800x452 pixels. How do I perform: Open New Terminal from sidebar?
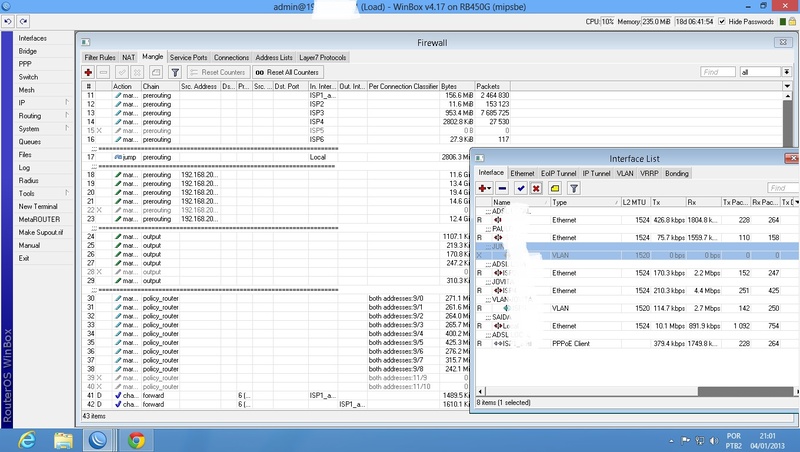pos(38,206)
